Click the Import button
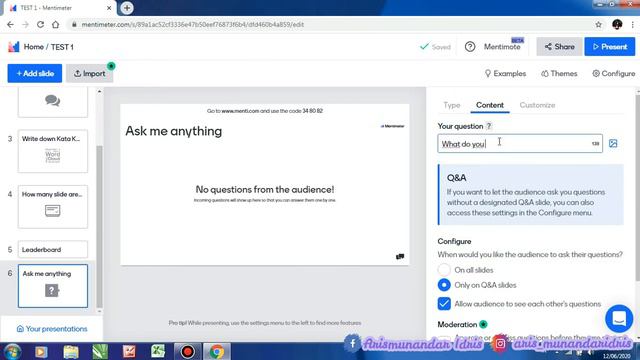Viewport: 640px width, 360px height. pyautogui.click(x=90, y=73)
